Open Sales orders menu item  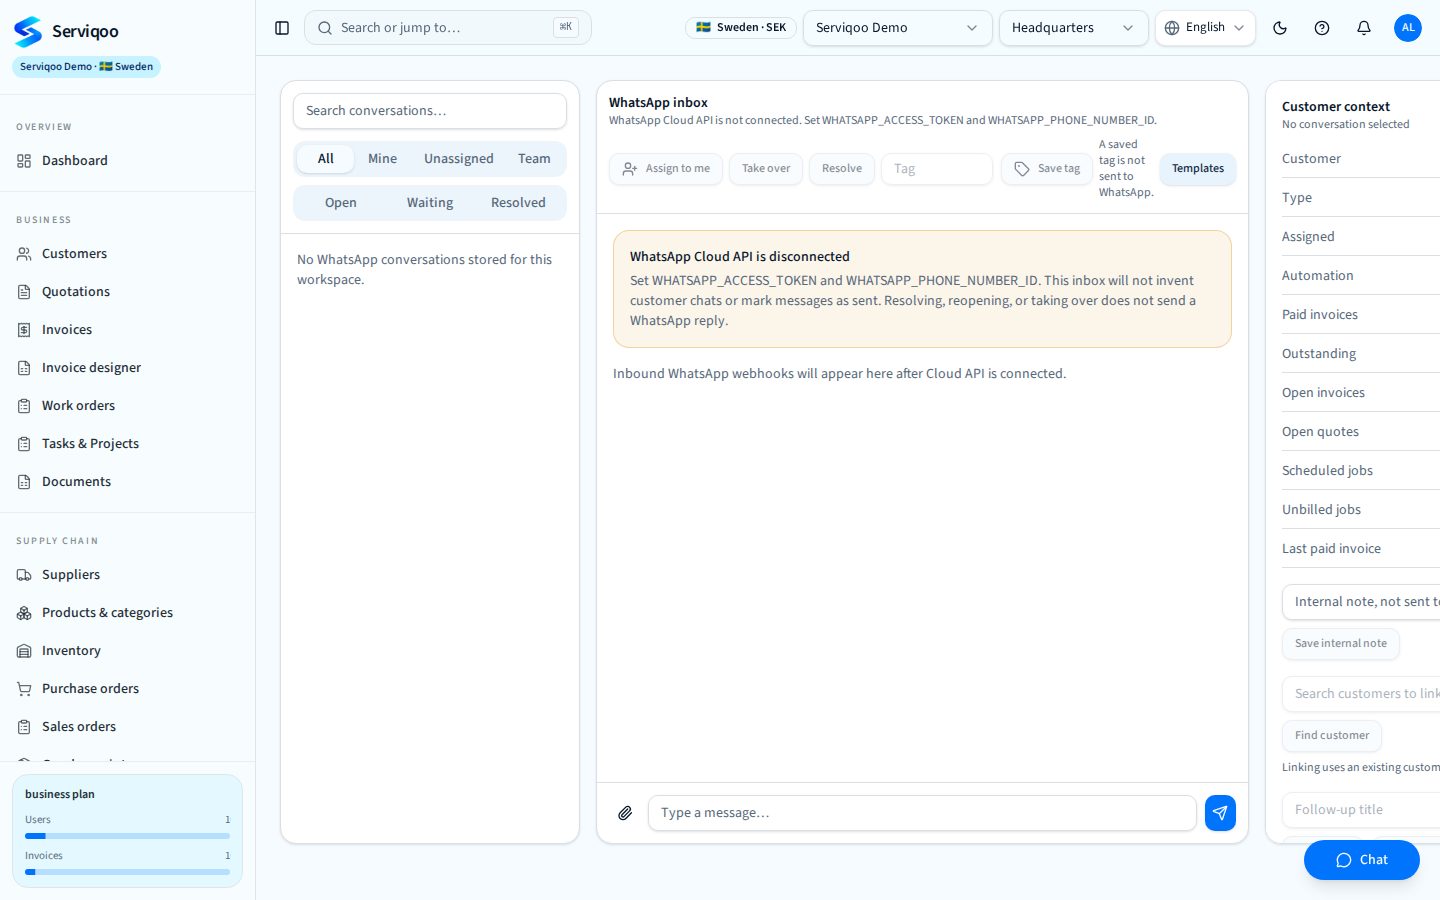tap(127, 727)
